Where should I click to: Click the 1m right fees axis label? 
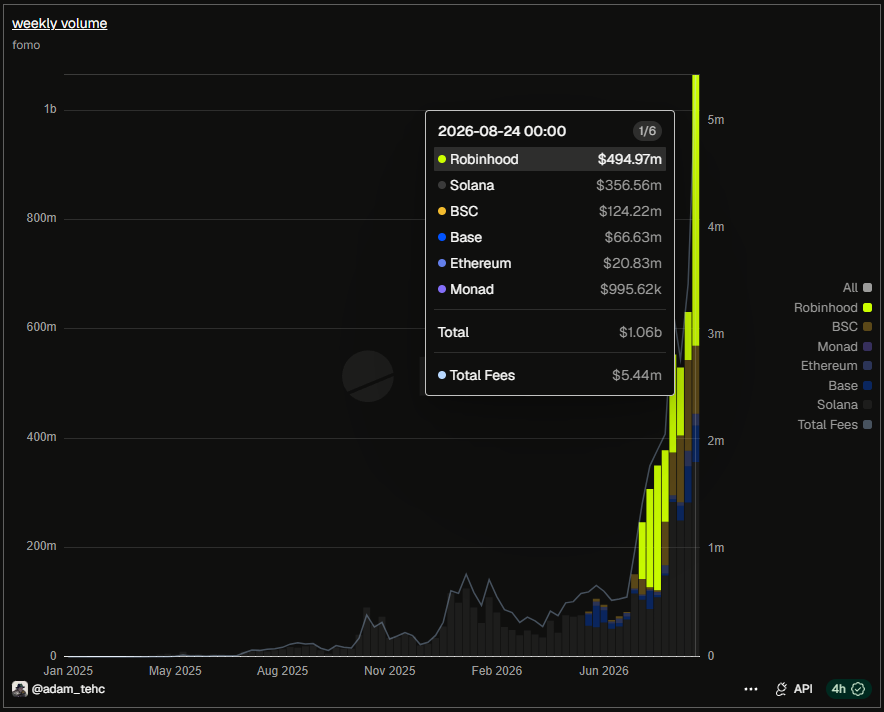715,548
